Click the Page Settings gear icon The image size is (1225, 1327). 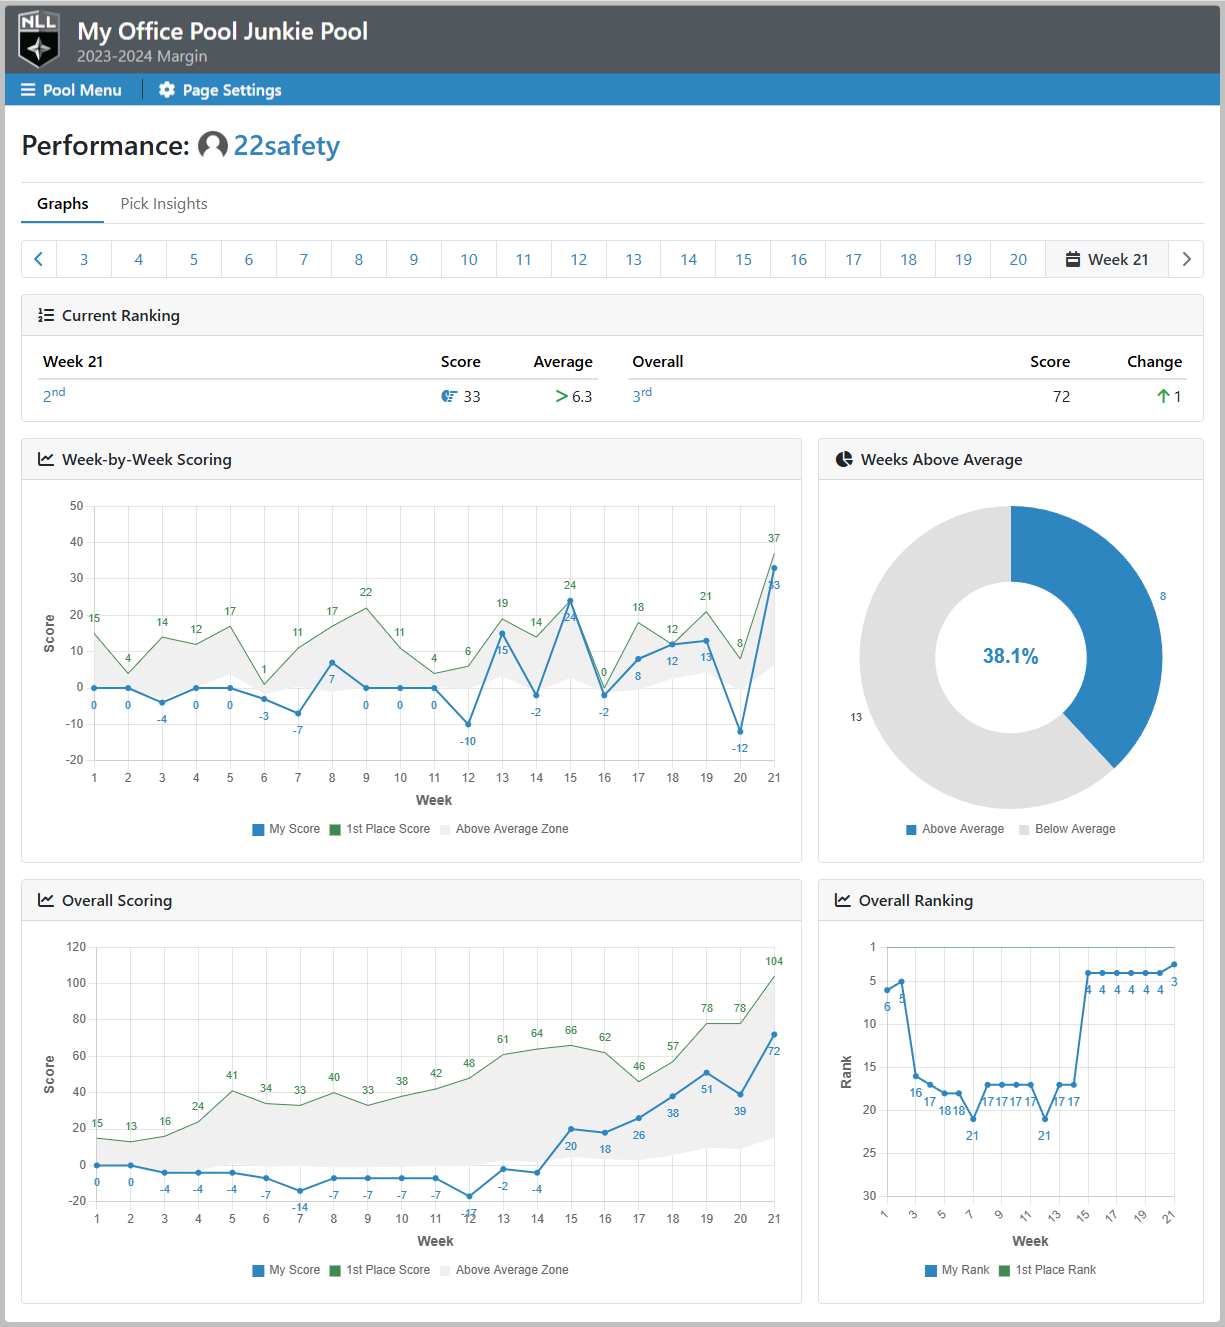[x=166, y=90]
